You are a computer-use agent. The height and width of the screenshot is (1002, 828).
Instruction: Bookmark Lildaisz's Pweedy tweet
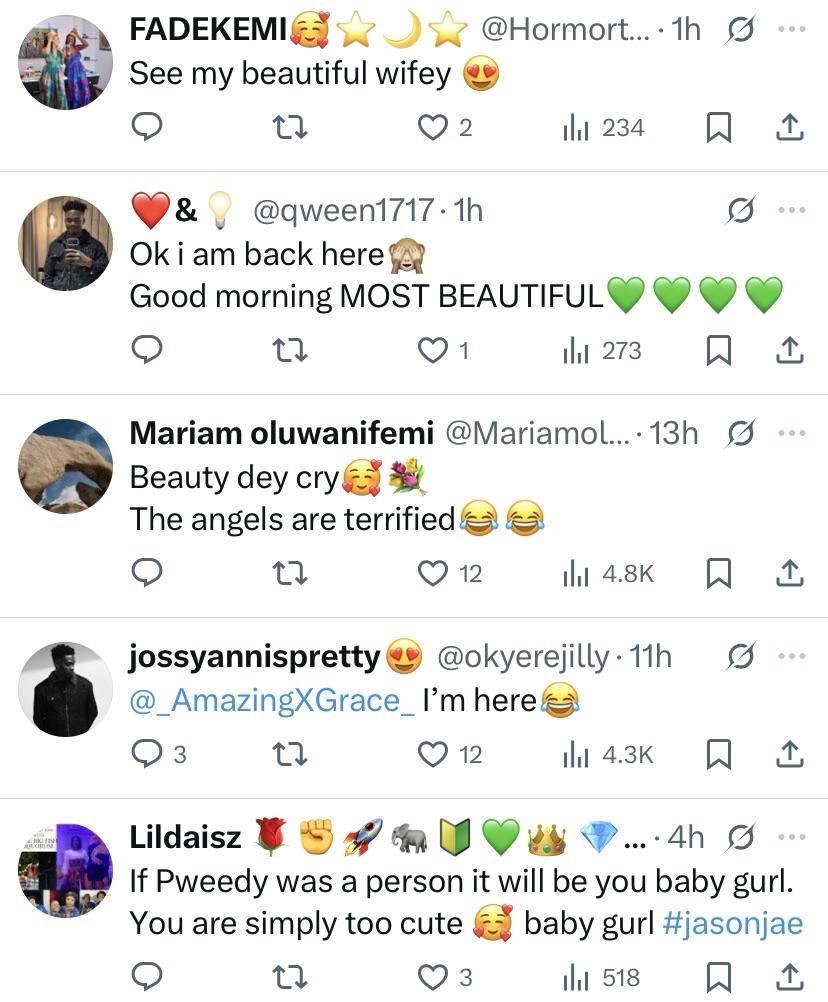tap(718, 977)
